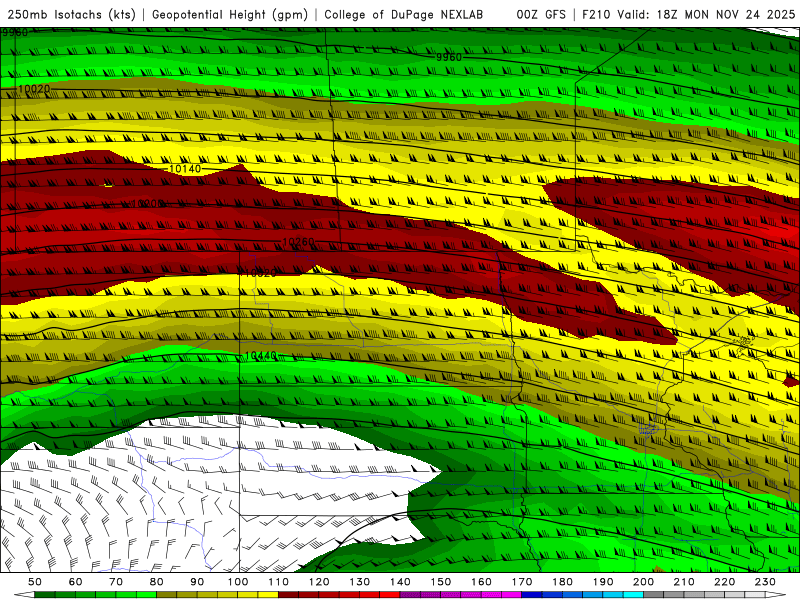
Task: Click the right arrow end of color bar
Action: pyautogui.click(x=776, y=595)
